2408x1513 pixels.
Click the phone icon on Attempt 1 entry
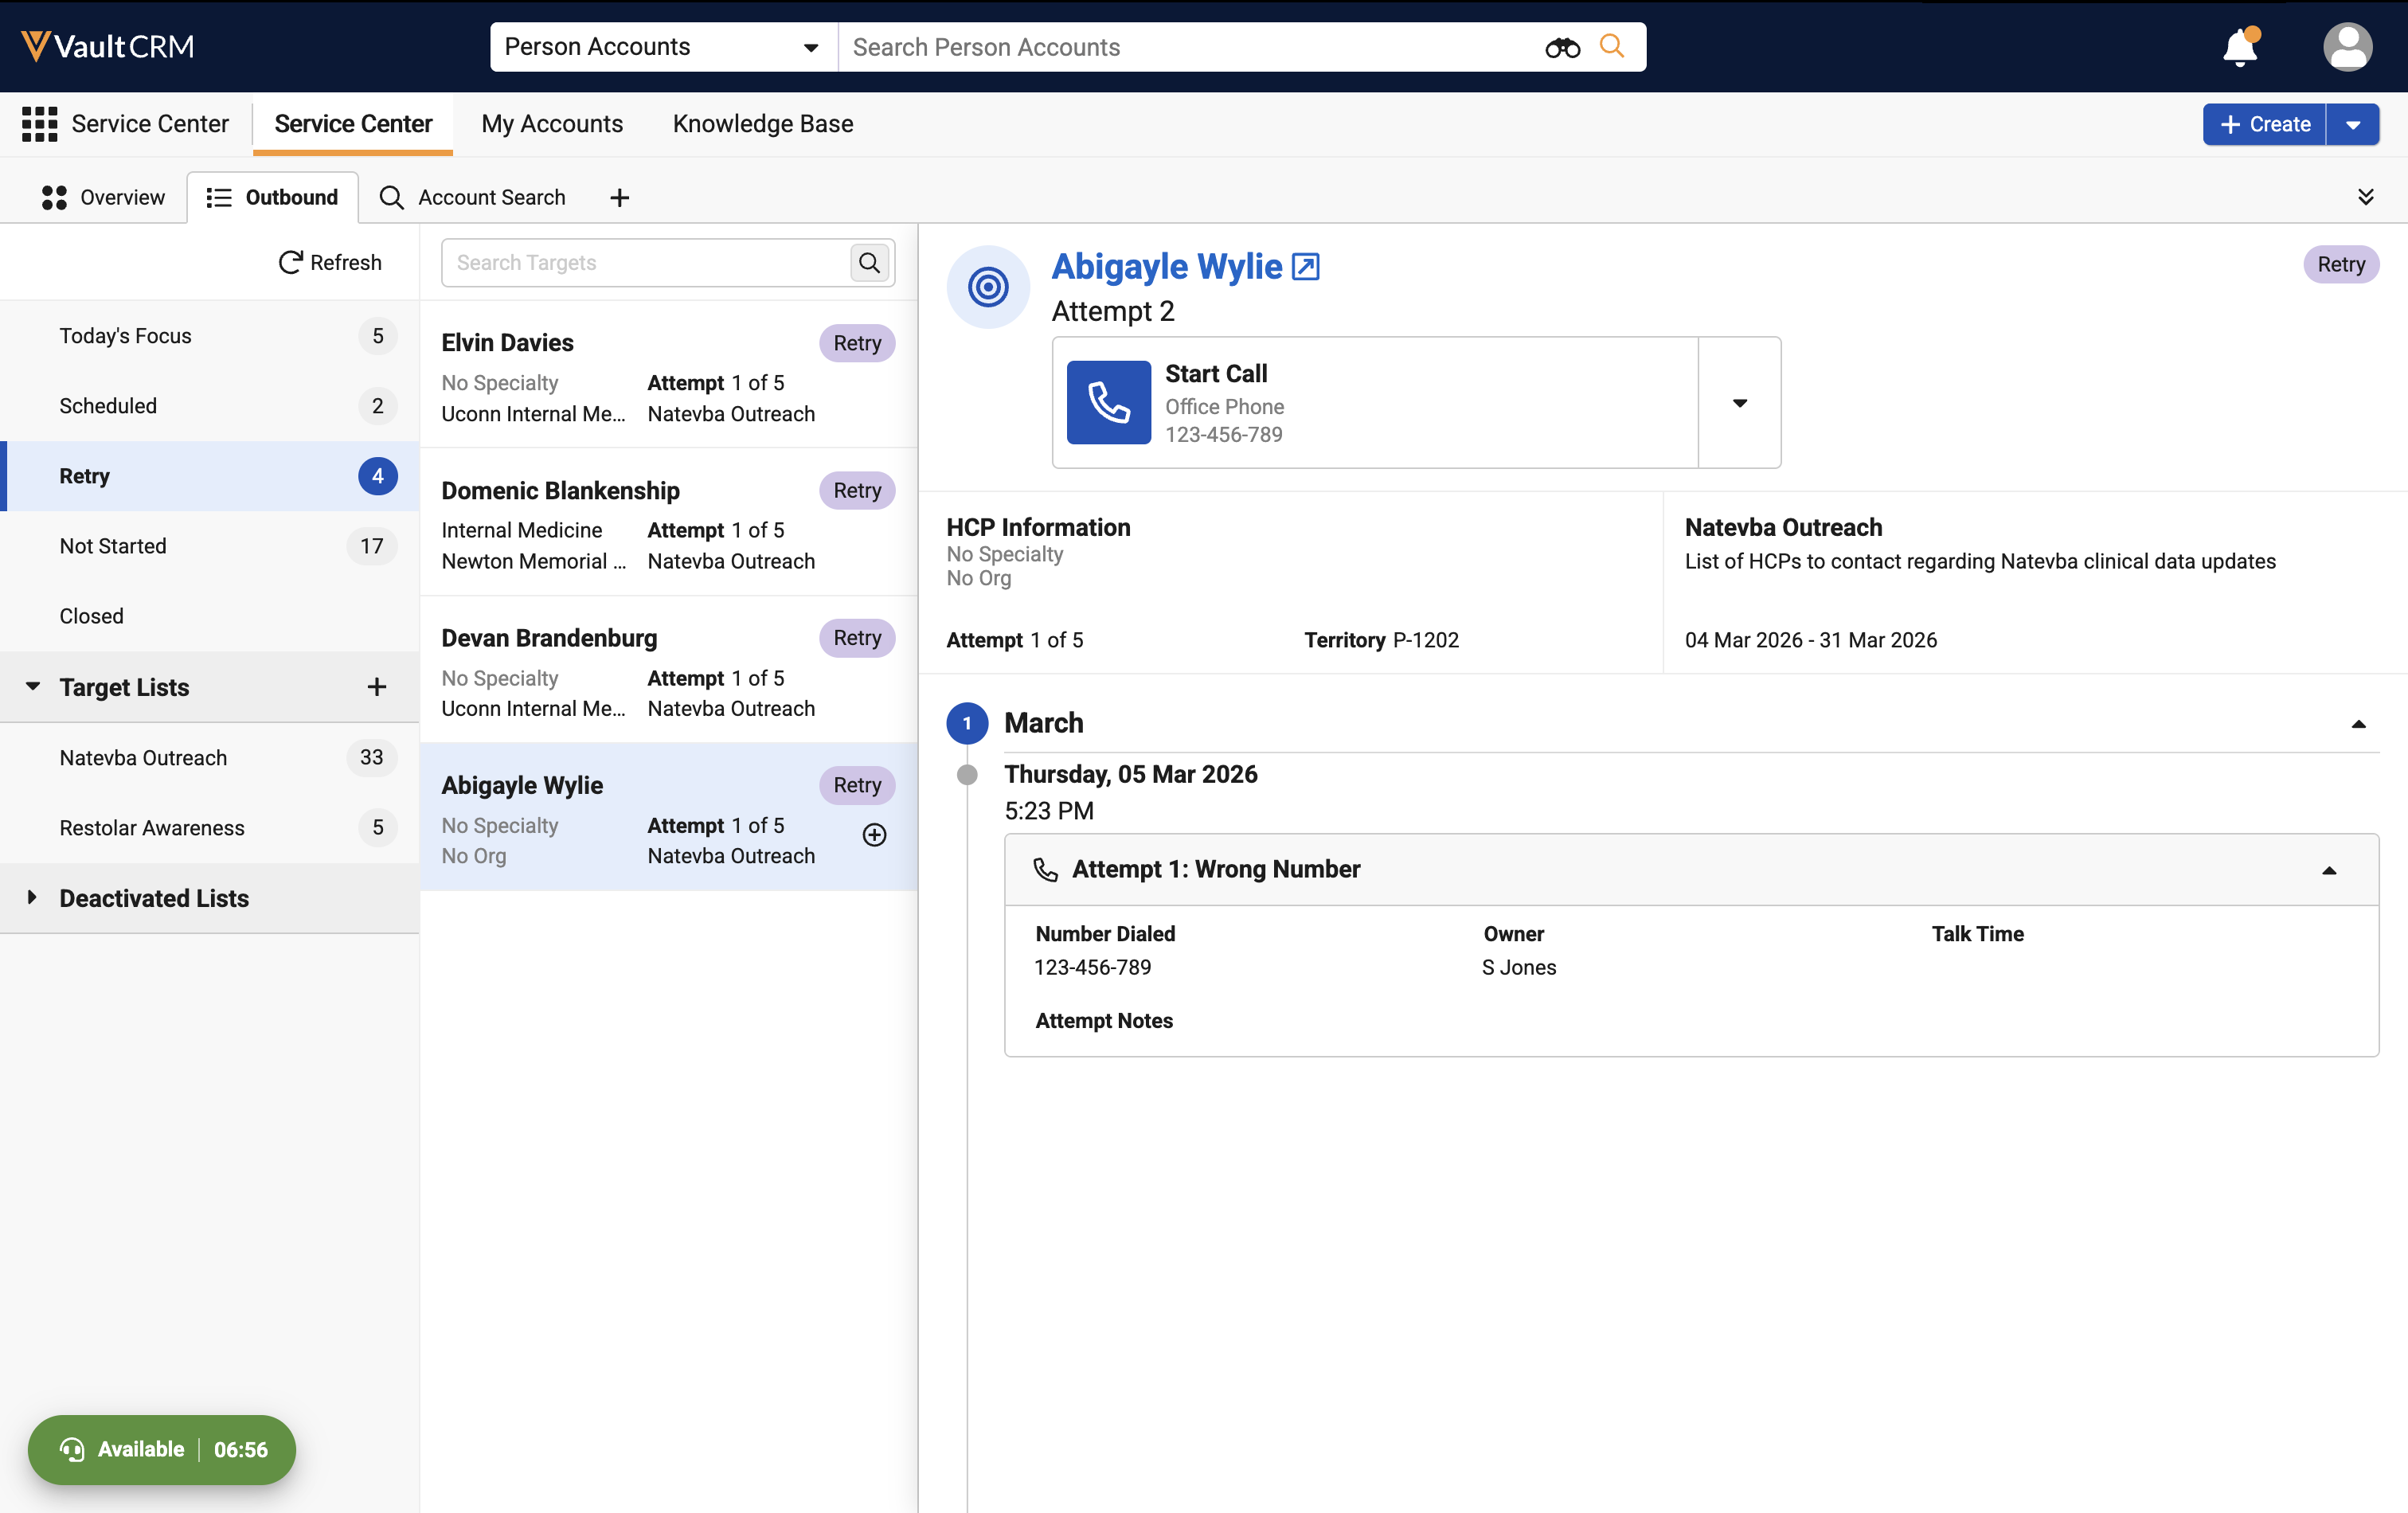1045,870
